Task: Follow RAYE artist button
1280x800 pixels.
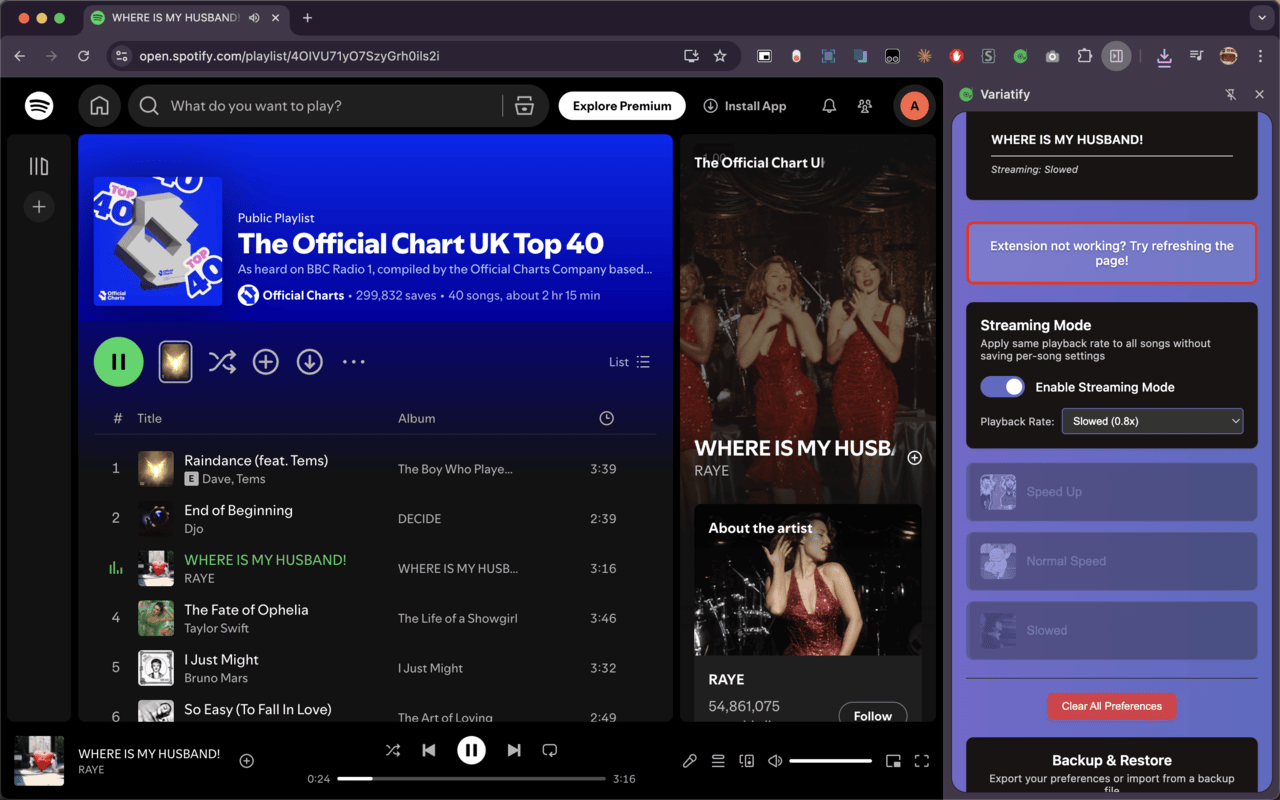Action: coord(872,716)
